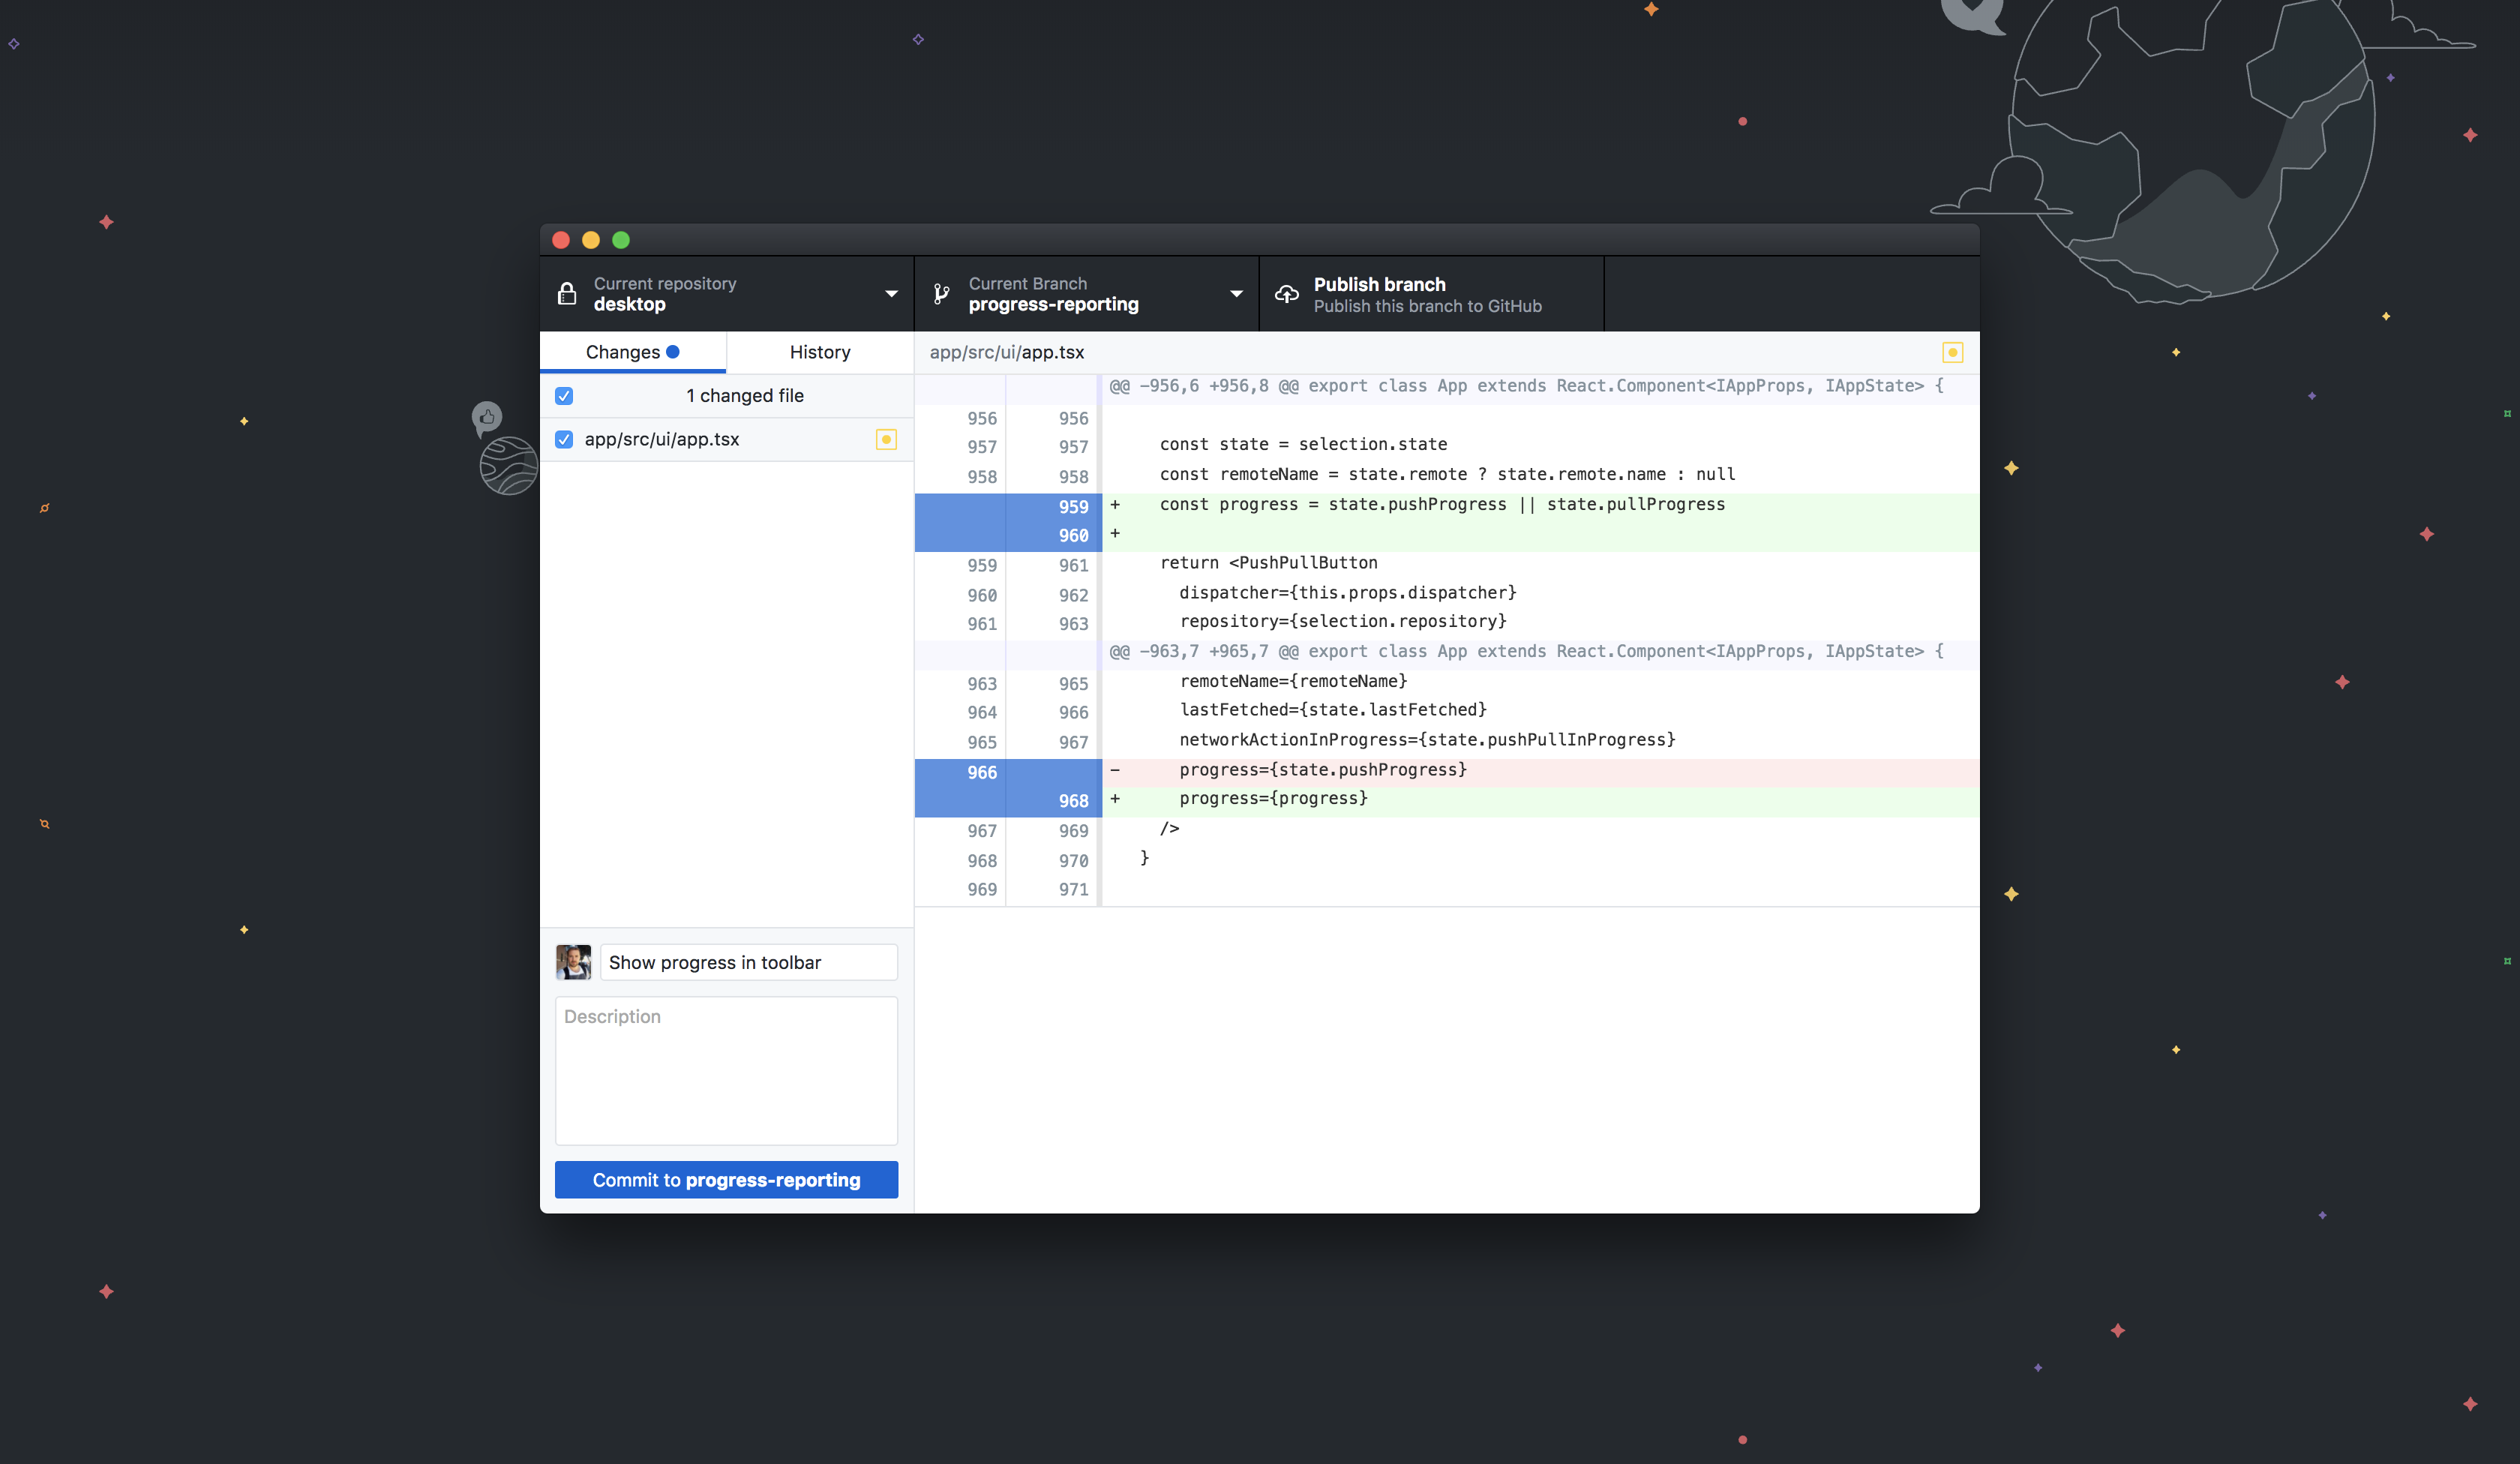
Task: Click line 'dispatcher={this.props.dispatcher}'
Action: [1348, 592]
